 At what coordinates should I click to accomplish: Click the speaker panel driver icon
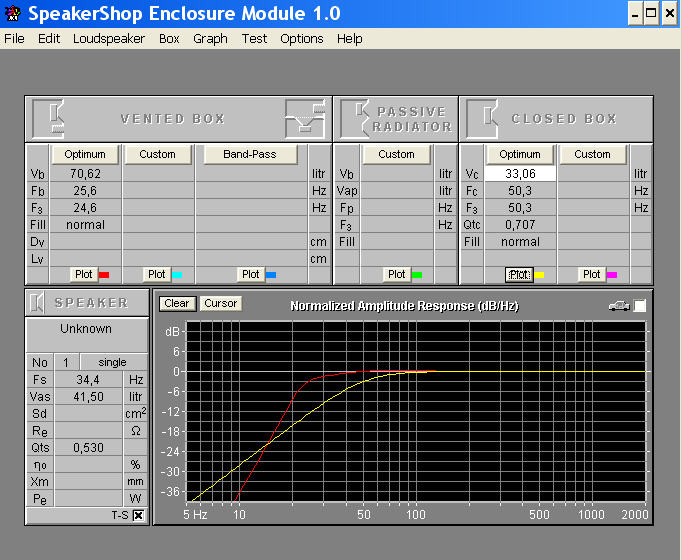point(37,303)
